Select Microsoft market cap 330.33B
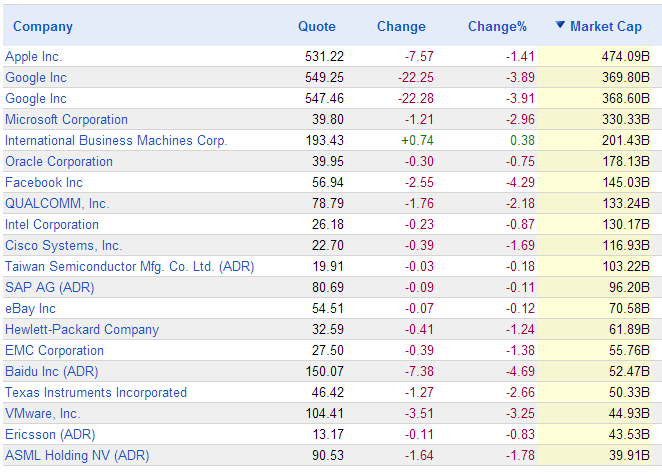This screenshot has width=662, height=475. point(626,119)
